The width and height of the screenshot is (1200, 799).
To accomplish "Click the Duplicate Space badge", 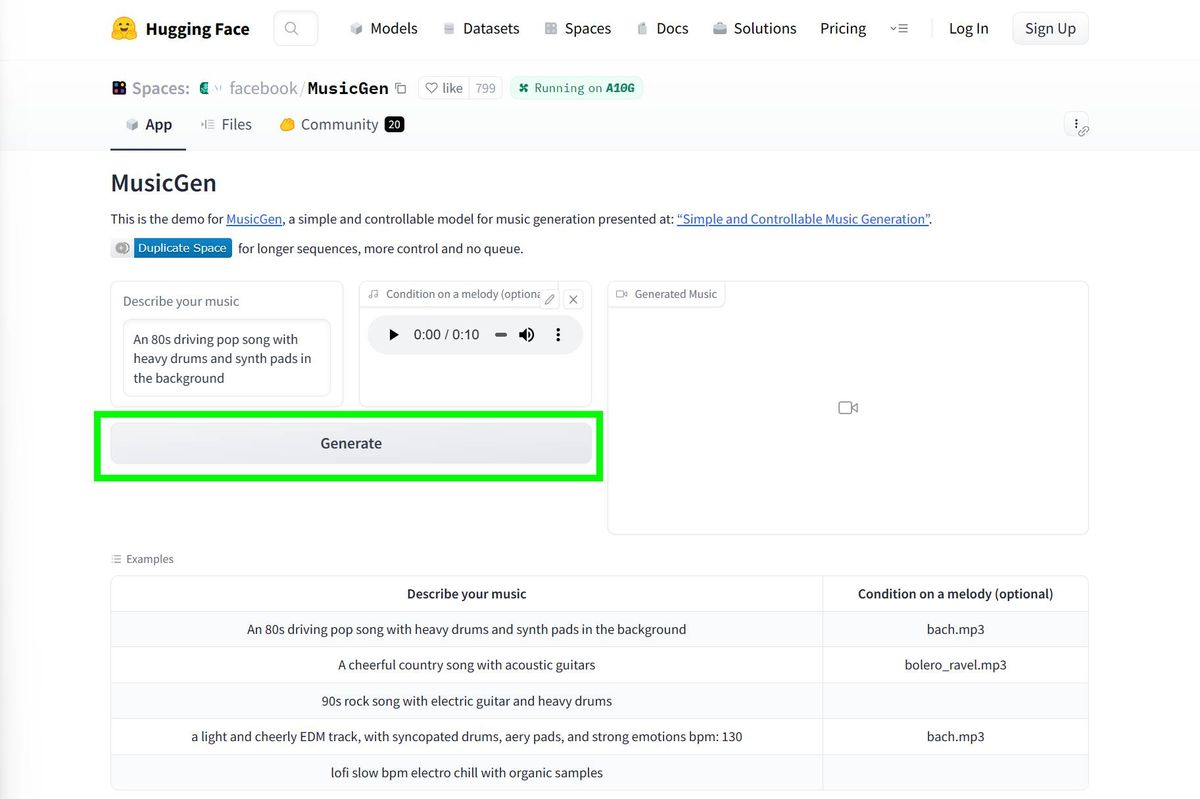I will pyautogui.click(x=182, y=248).
